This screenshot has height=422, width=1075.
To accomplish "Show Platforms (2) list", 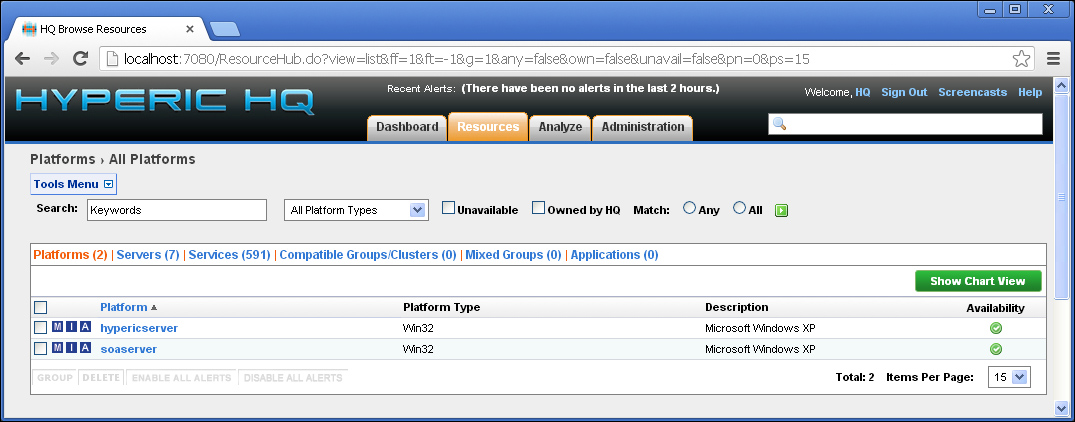I will pos(71,255).
